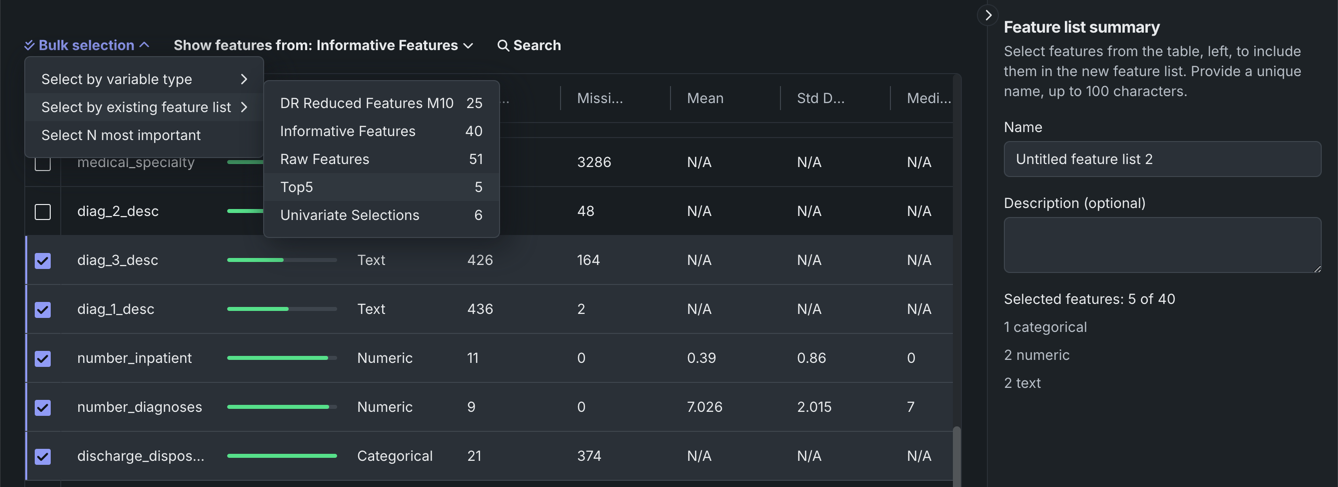Click the Description text area
This screenshot has width=1338, height=487.
(1162, 245)
